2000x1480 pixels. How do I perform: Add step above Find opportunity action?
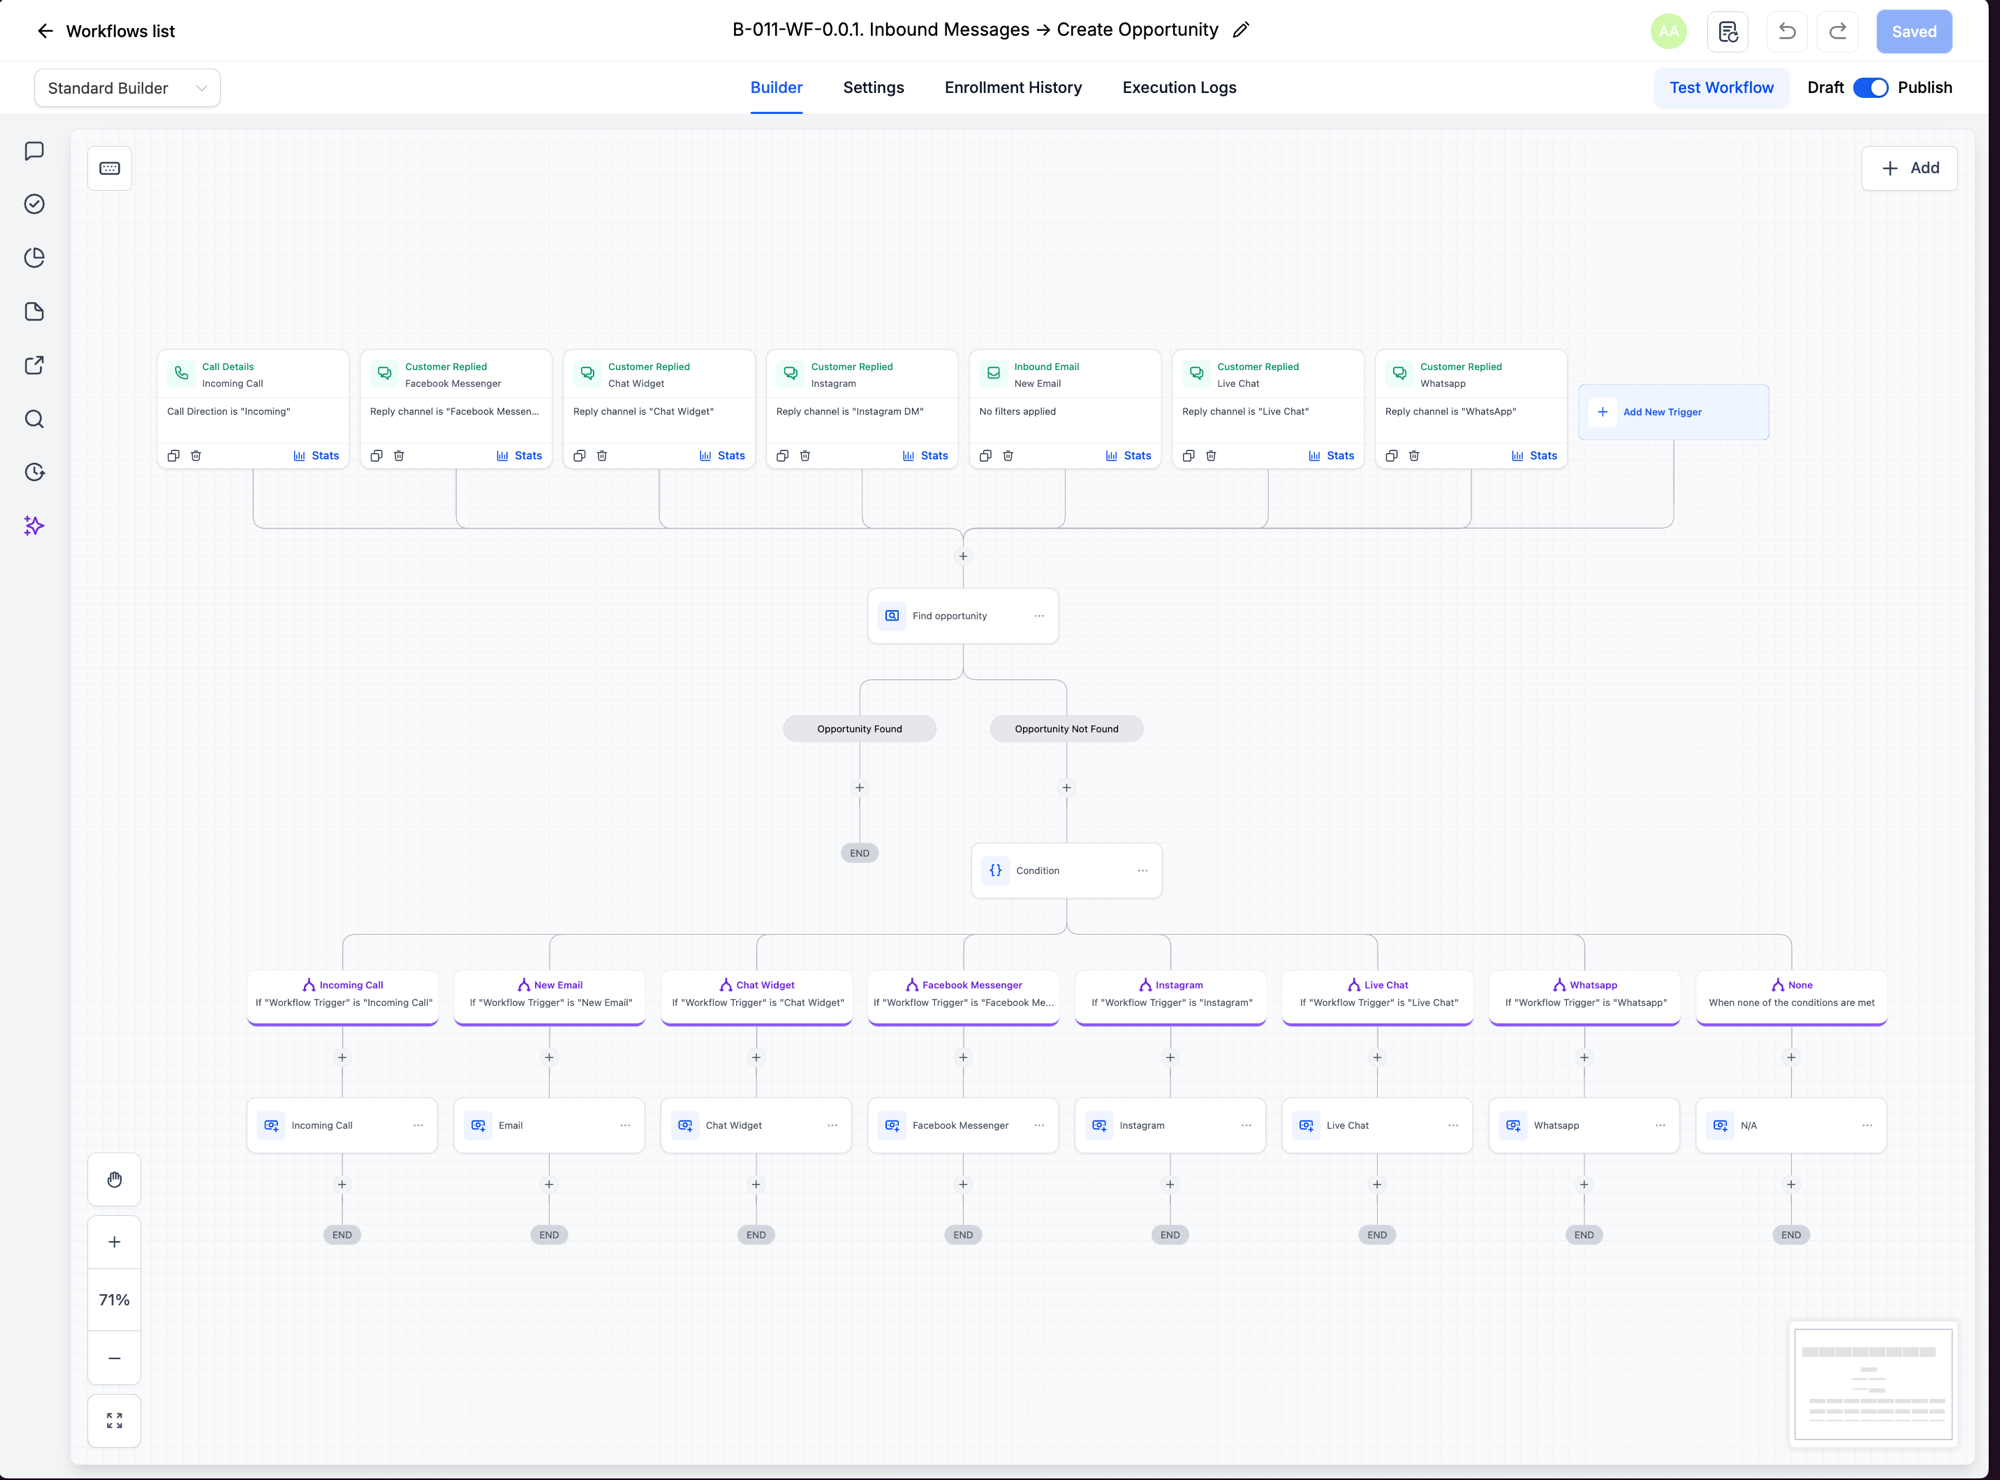(963, 556)
